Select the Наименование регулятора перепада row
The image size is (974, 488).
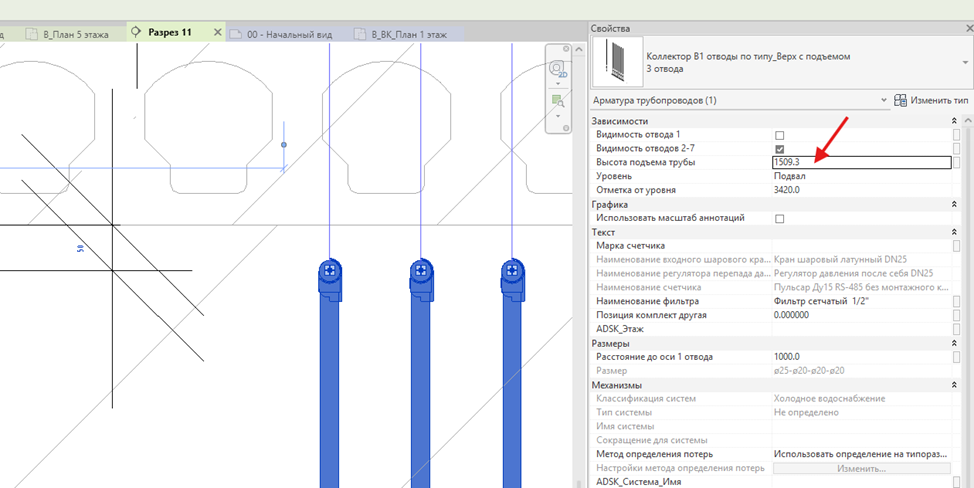click(770, 274)
